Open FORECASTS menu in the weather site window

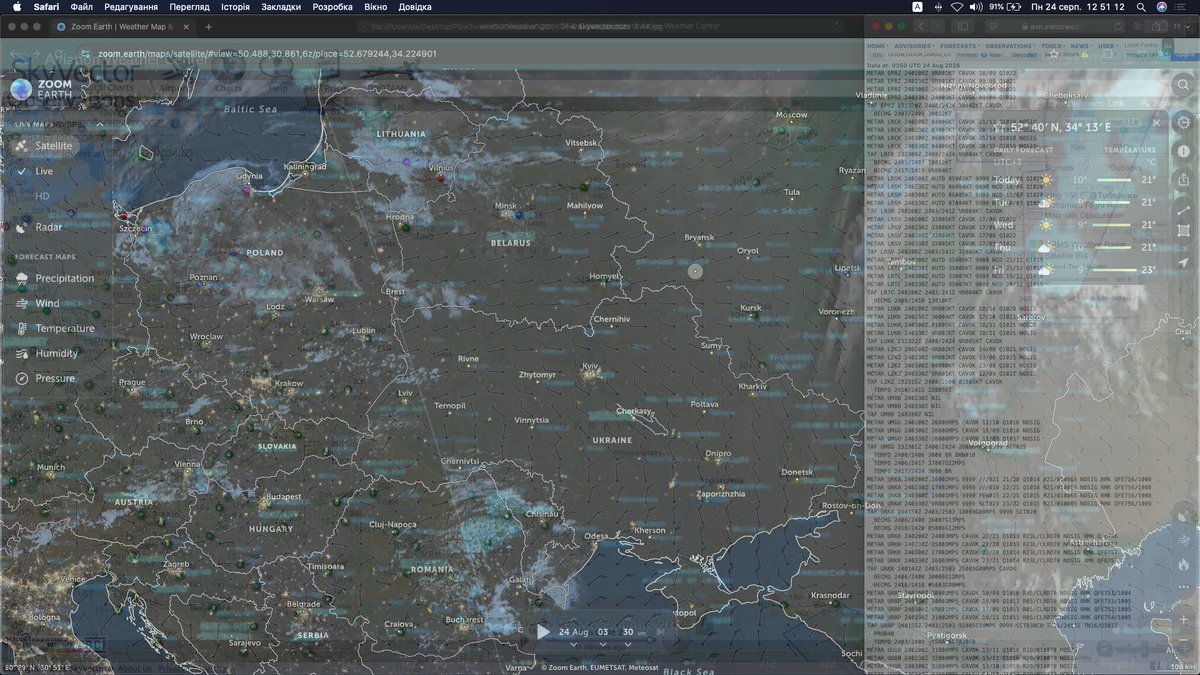pyautogui.click(x=959, y=46)
